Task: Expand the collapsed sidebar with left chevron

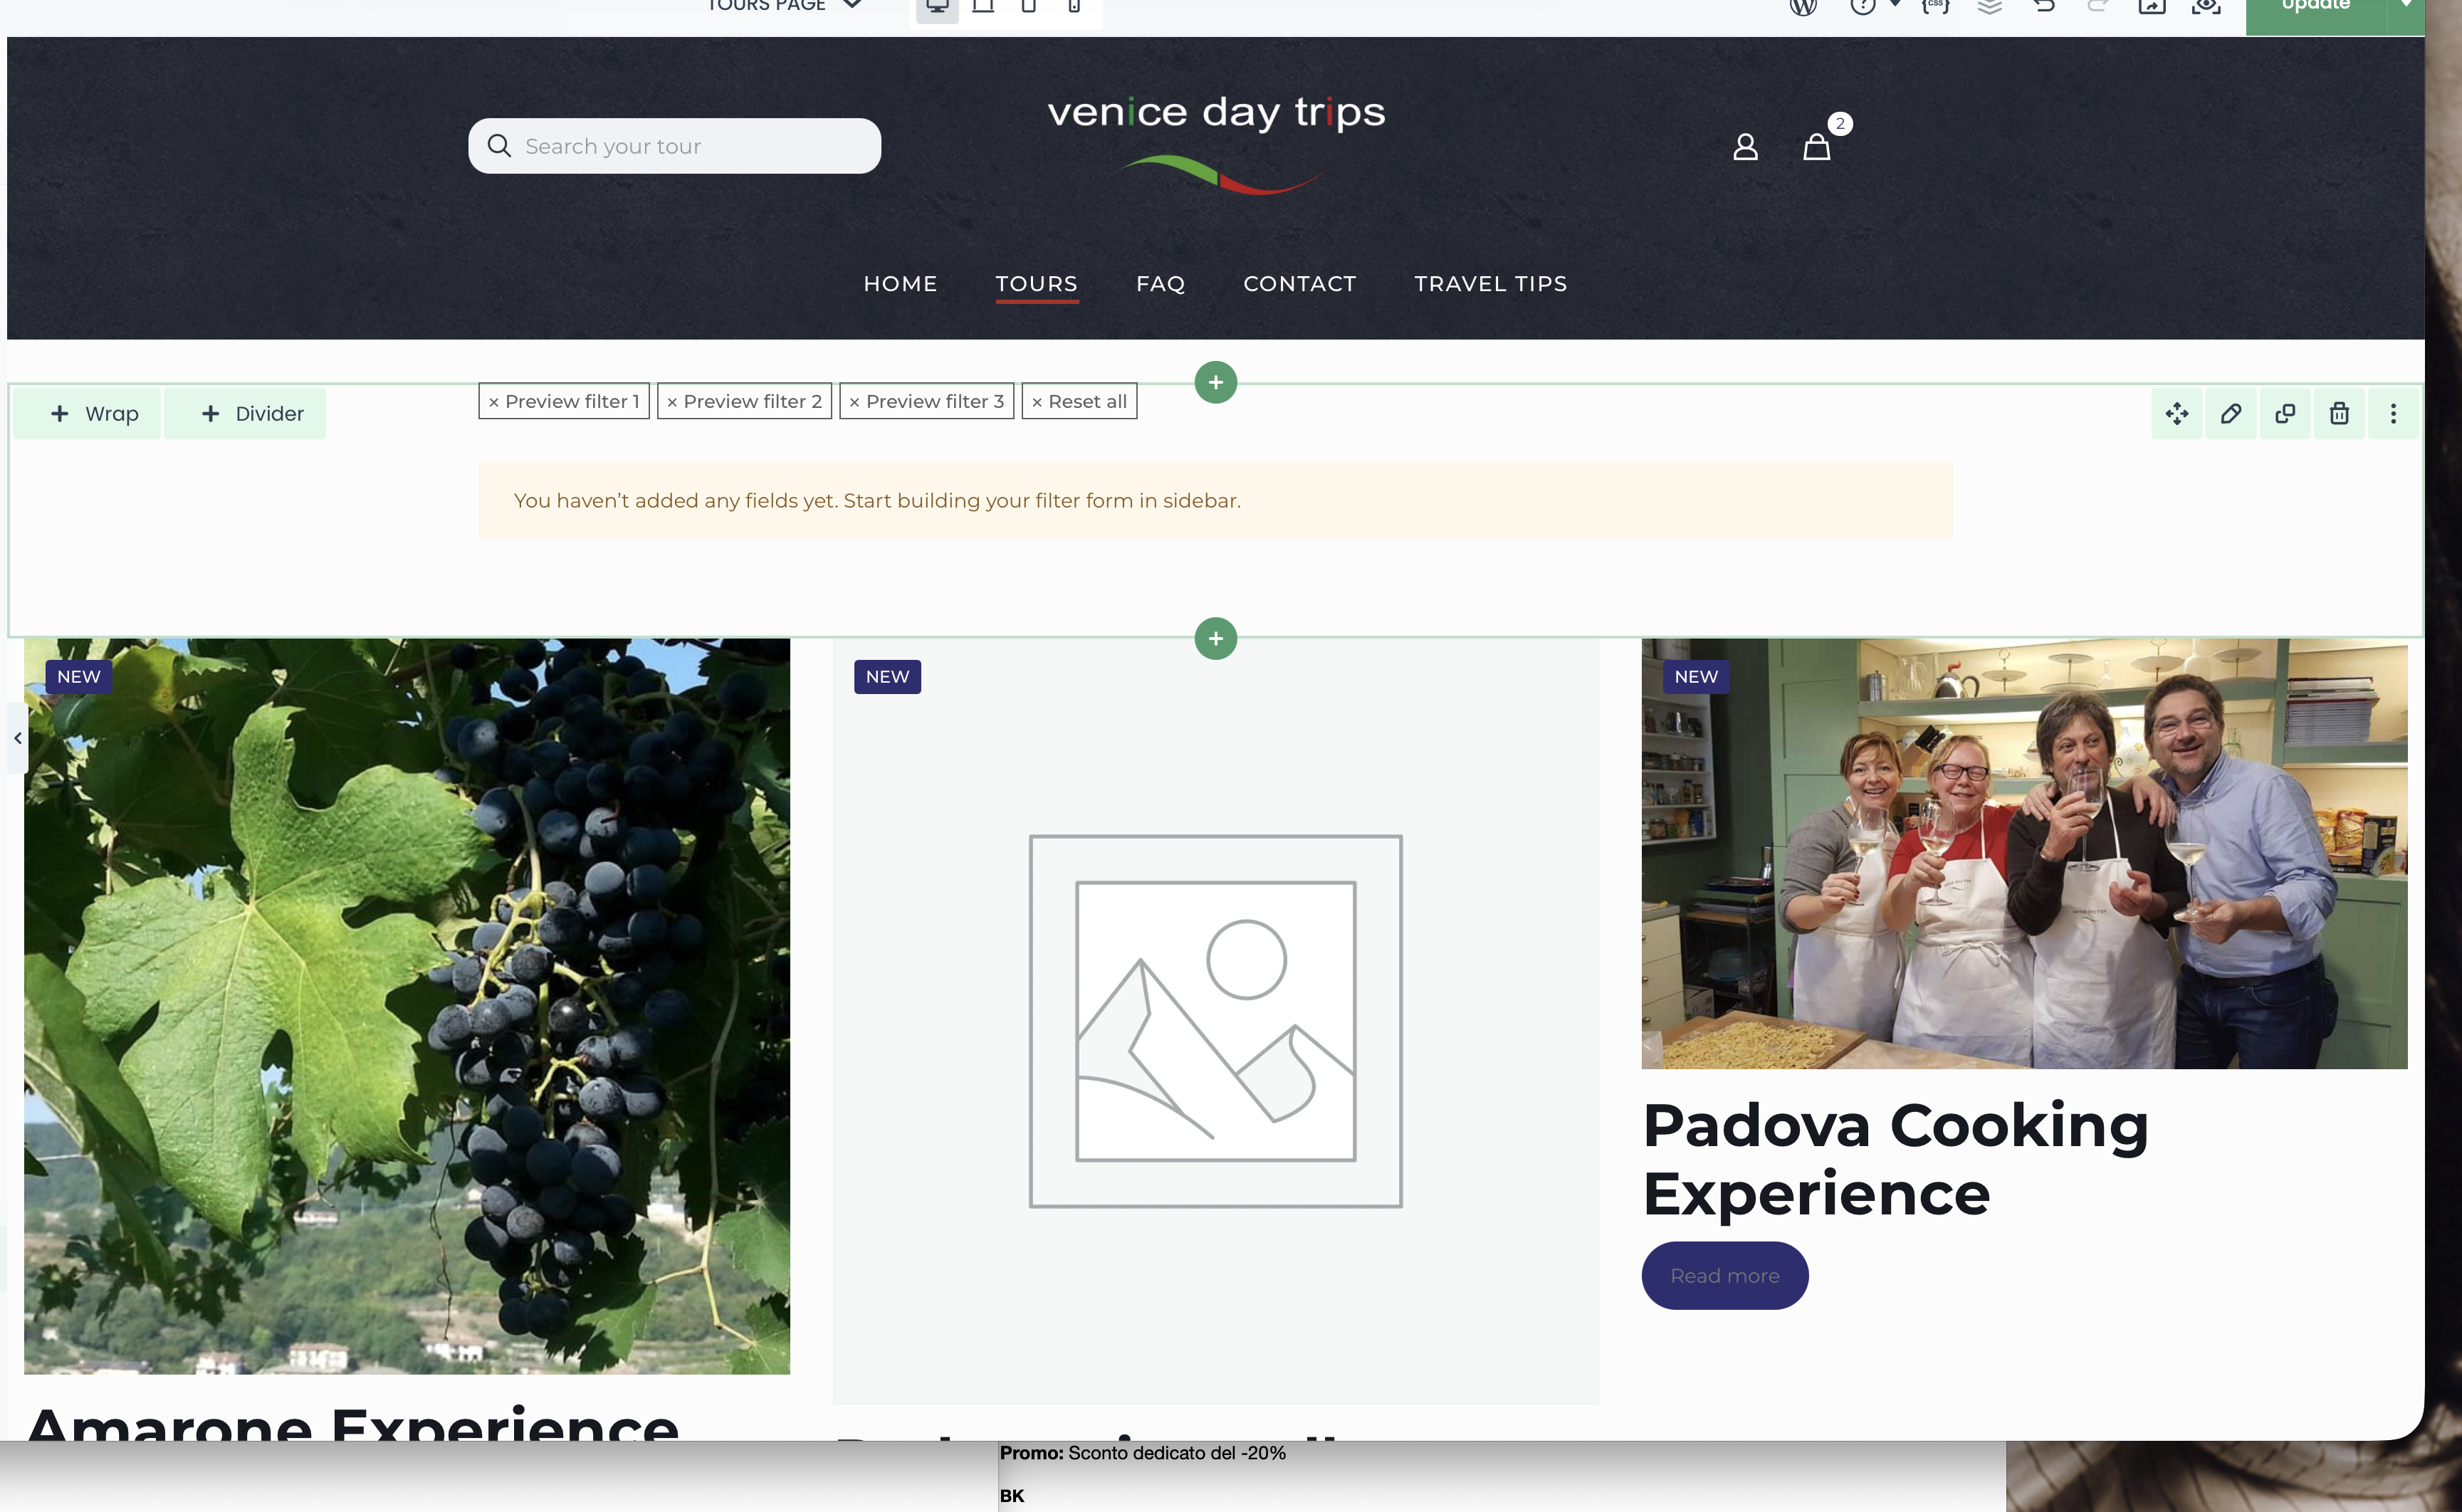Action: tap(18, 738)
